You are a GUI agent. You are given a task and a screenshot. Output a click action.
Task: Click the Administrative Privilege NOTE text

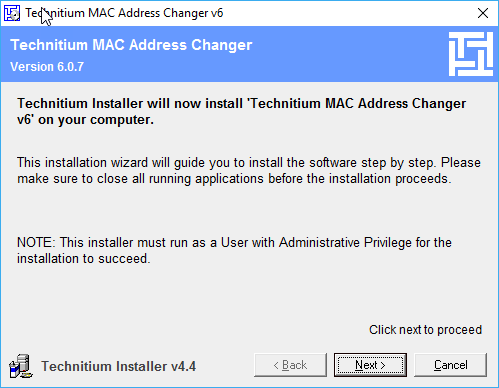pyautogui.click(x=234, y=250)
